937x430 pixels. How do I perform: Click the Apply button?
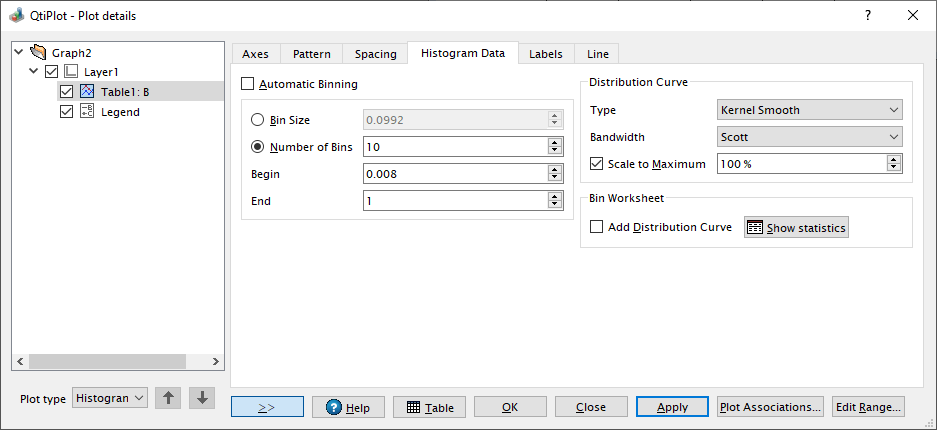tap(672, 407)
